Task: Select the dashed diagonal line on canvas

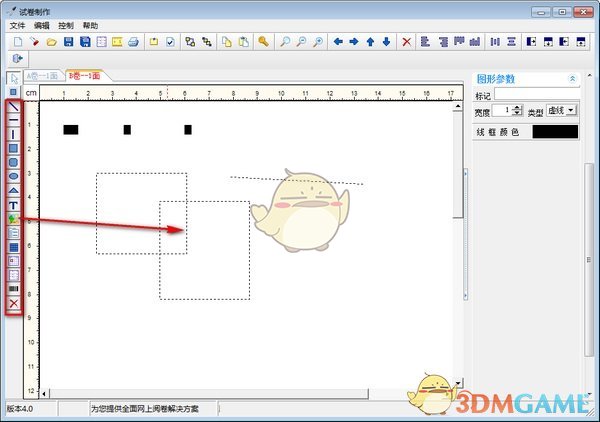Action: pyautogui.click(x=297, y=181)
